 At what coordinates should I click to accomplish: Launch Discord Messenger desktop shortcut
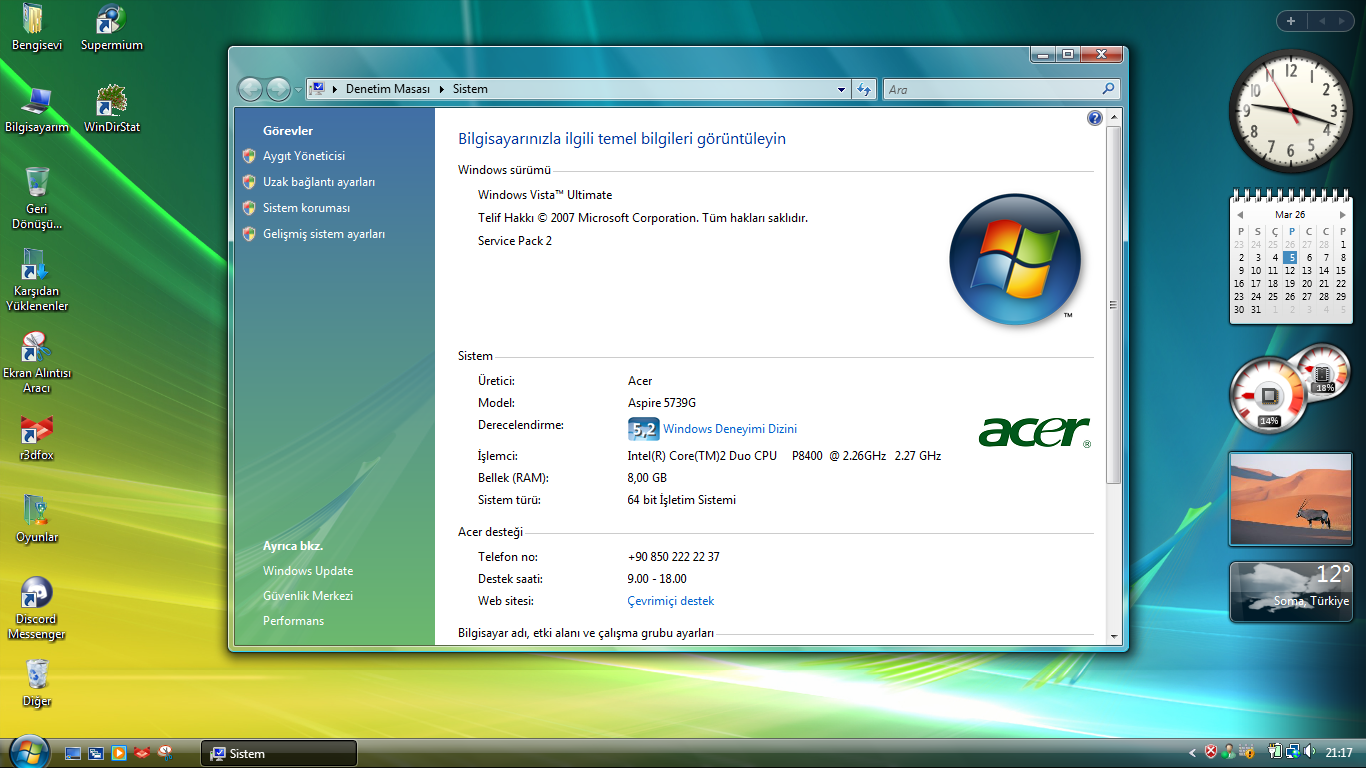point(37,608)
